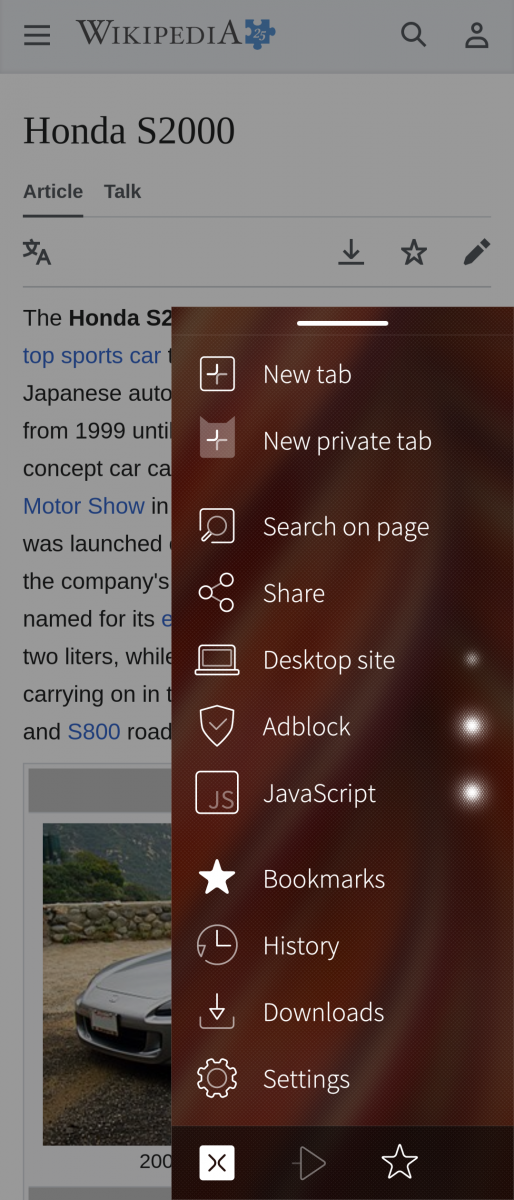Image resolution: width=514 pixels, height=1200 pixels.
Task: Edit the article with pencil icon
Action: point(477,253)
